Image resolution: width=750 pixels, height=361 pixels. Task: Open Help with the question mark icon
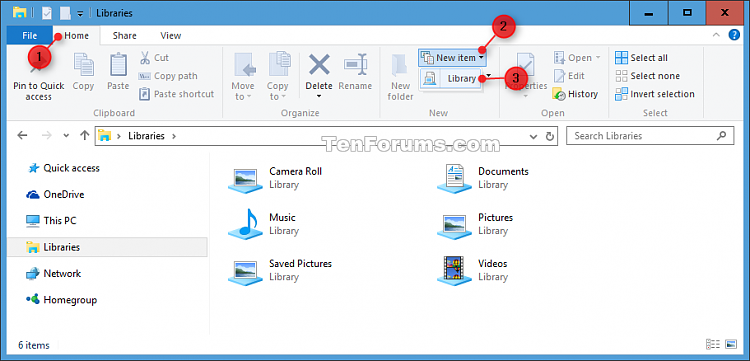click(x=734, y=35)
